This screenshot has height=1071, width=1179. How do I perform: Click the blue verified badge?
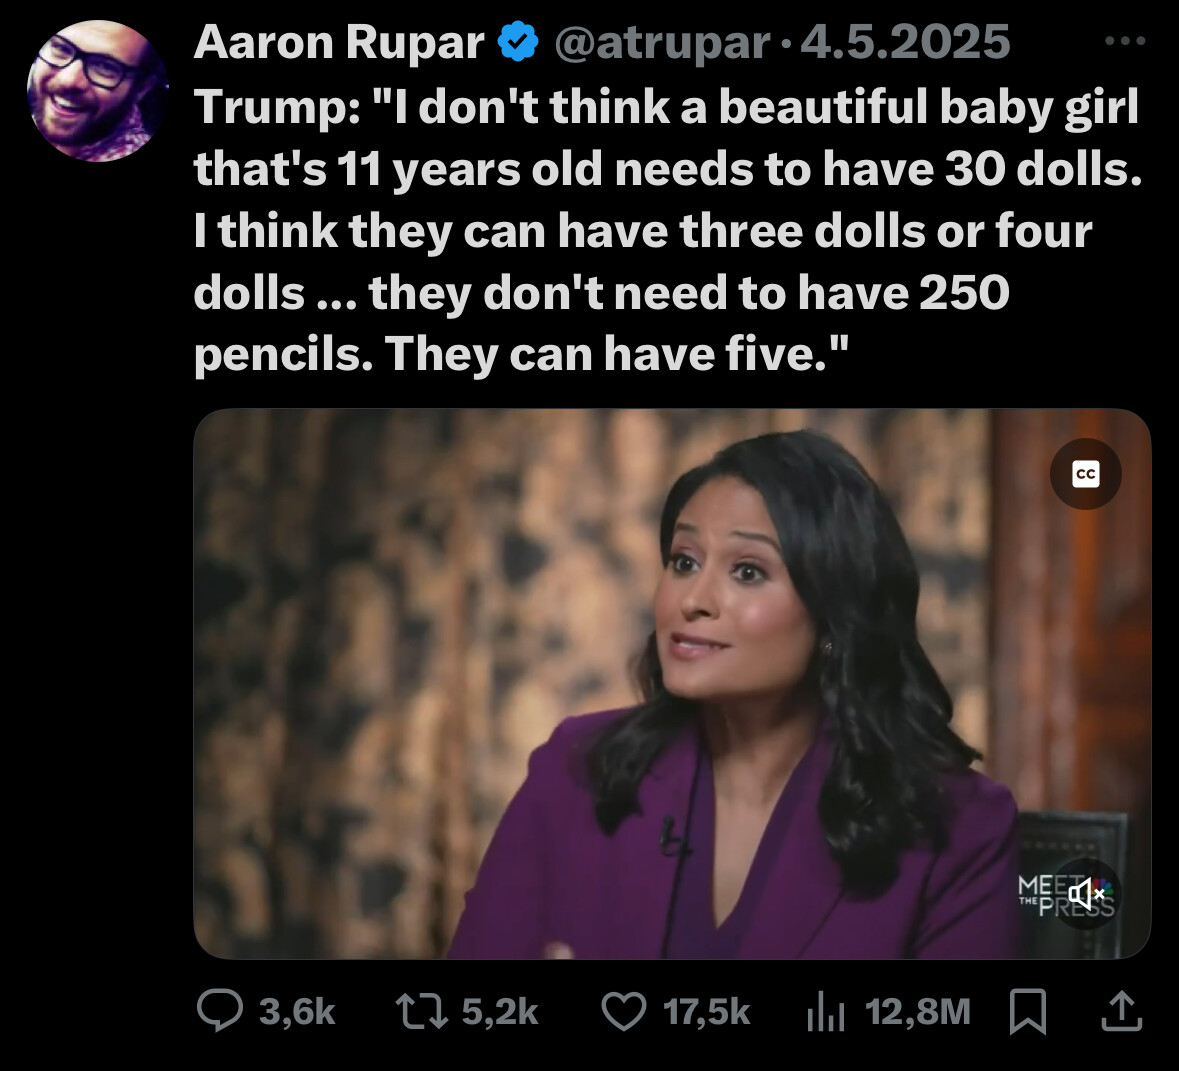518,42
